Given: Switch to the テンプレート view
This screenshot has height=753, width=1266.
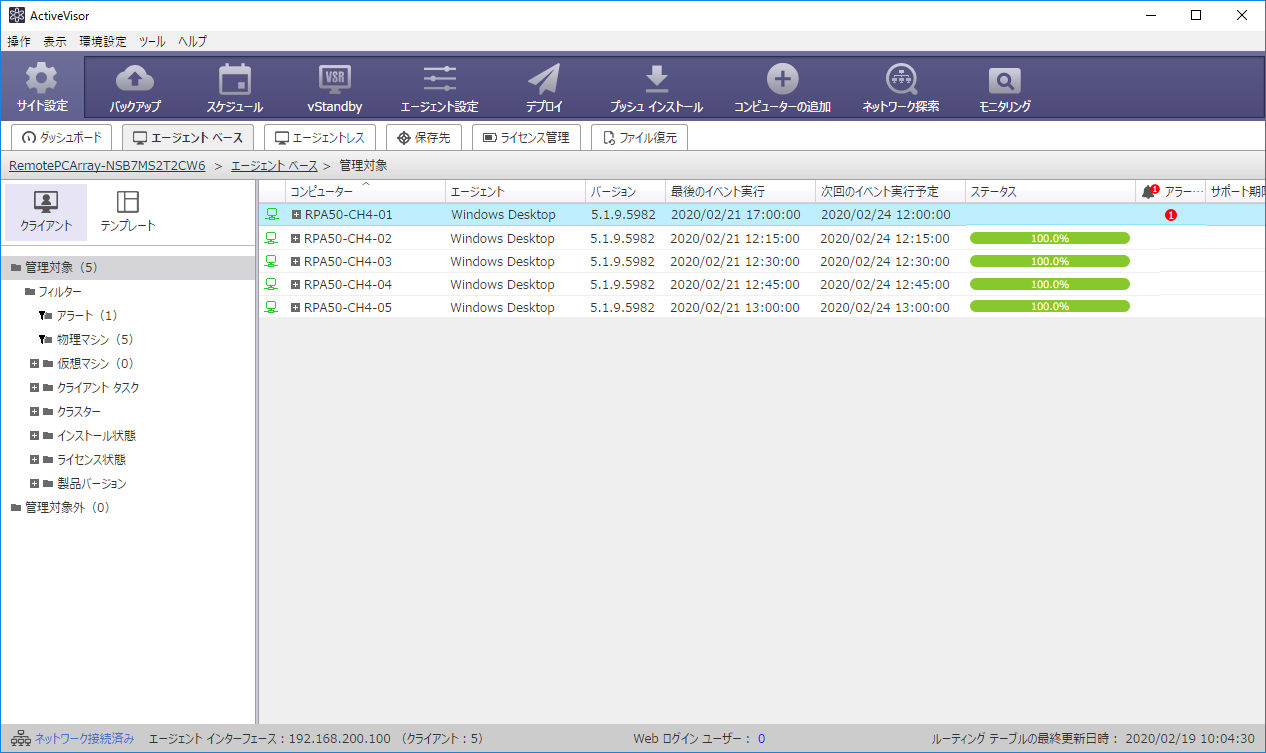Looking at the screenshot, I should [x=128, y=212].
